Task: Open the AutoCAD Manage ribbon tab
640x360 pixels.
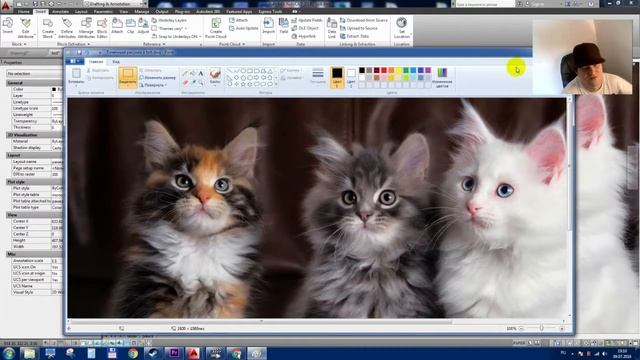Action: (x=142, y=11)
